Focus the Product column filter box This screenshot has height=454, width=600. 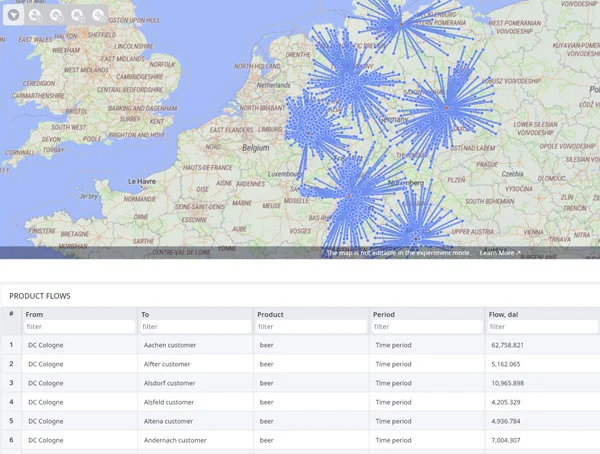[x=311, y=326]
